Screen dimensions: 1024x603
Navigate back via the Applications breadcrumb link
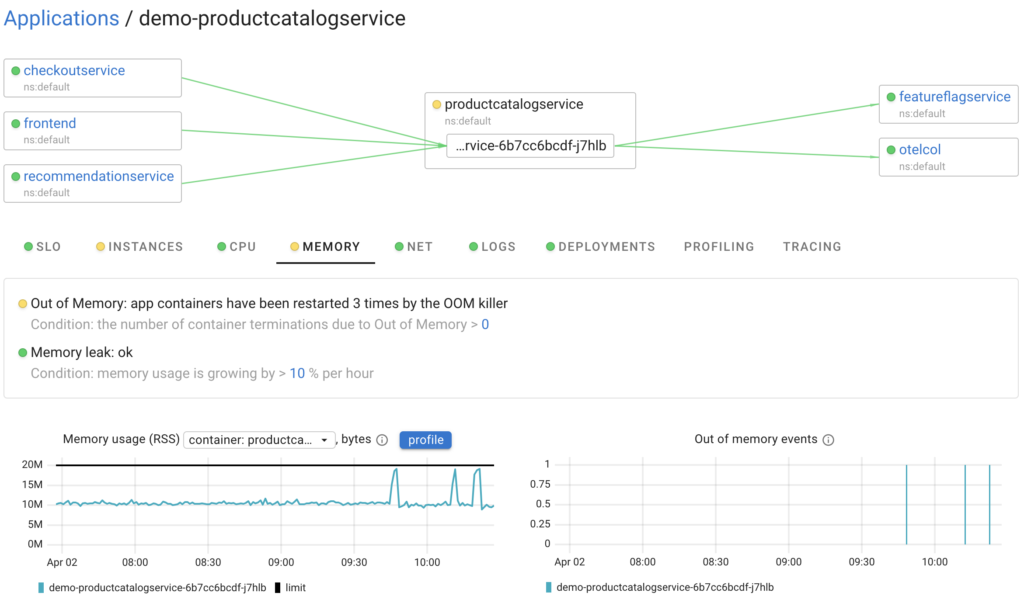[61, 18]
